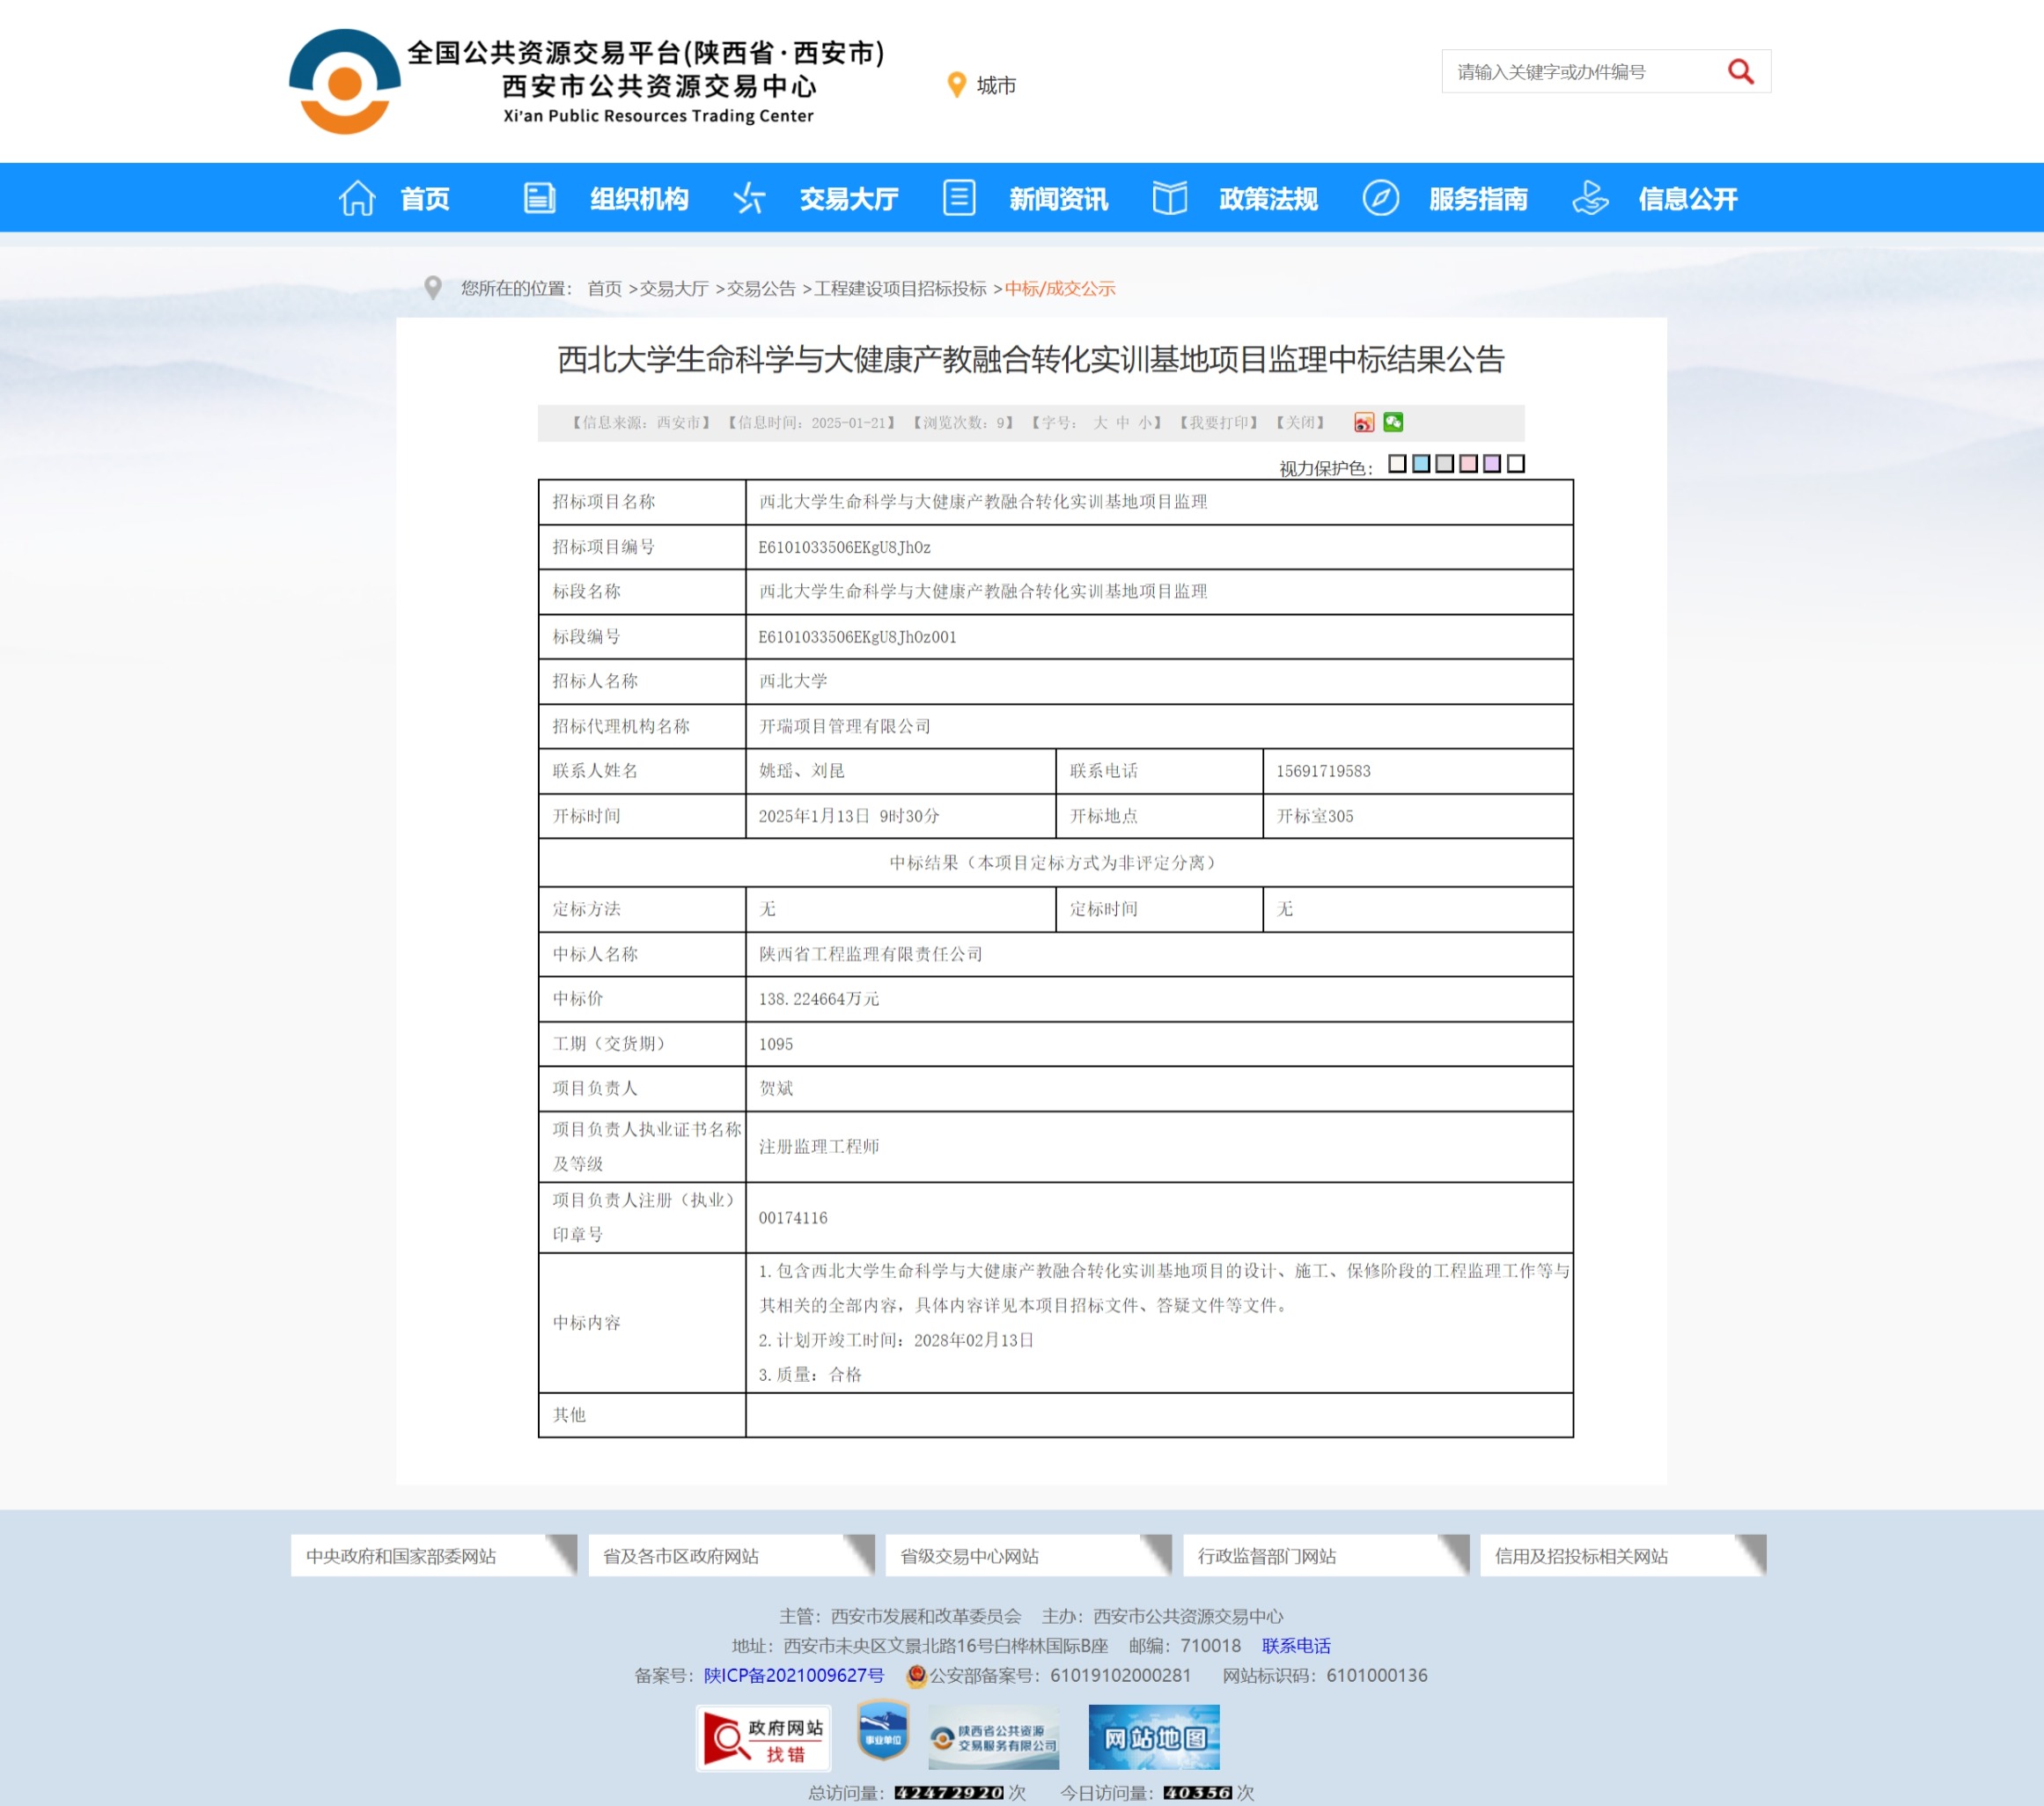Expand 中央政府和国家部委网站 dropdown
2044x1806 pixels.
[432, 1555]
